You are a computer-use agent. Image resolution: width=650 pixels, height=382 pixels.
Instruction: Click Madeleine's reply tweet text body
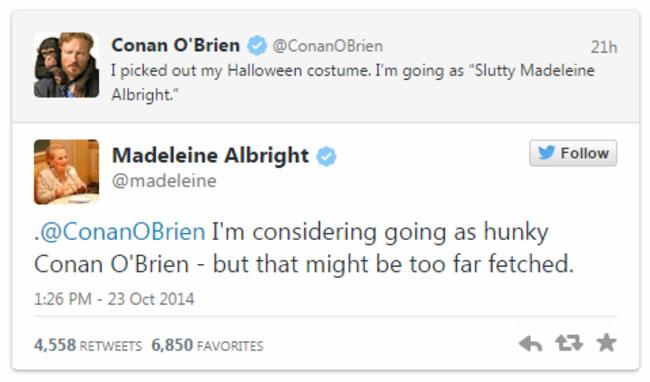[x=304, y=248]
